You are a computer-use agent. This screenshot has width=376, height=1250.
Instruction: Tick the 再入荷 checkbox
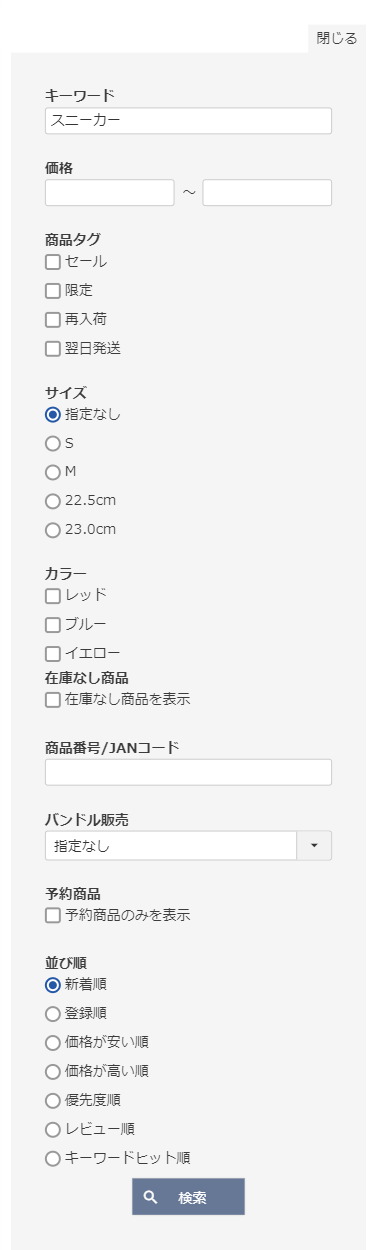(53, 320)
